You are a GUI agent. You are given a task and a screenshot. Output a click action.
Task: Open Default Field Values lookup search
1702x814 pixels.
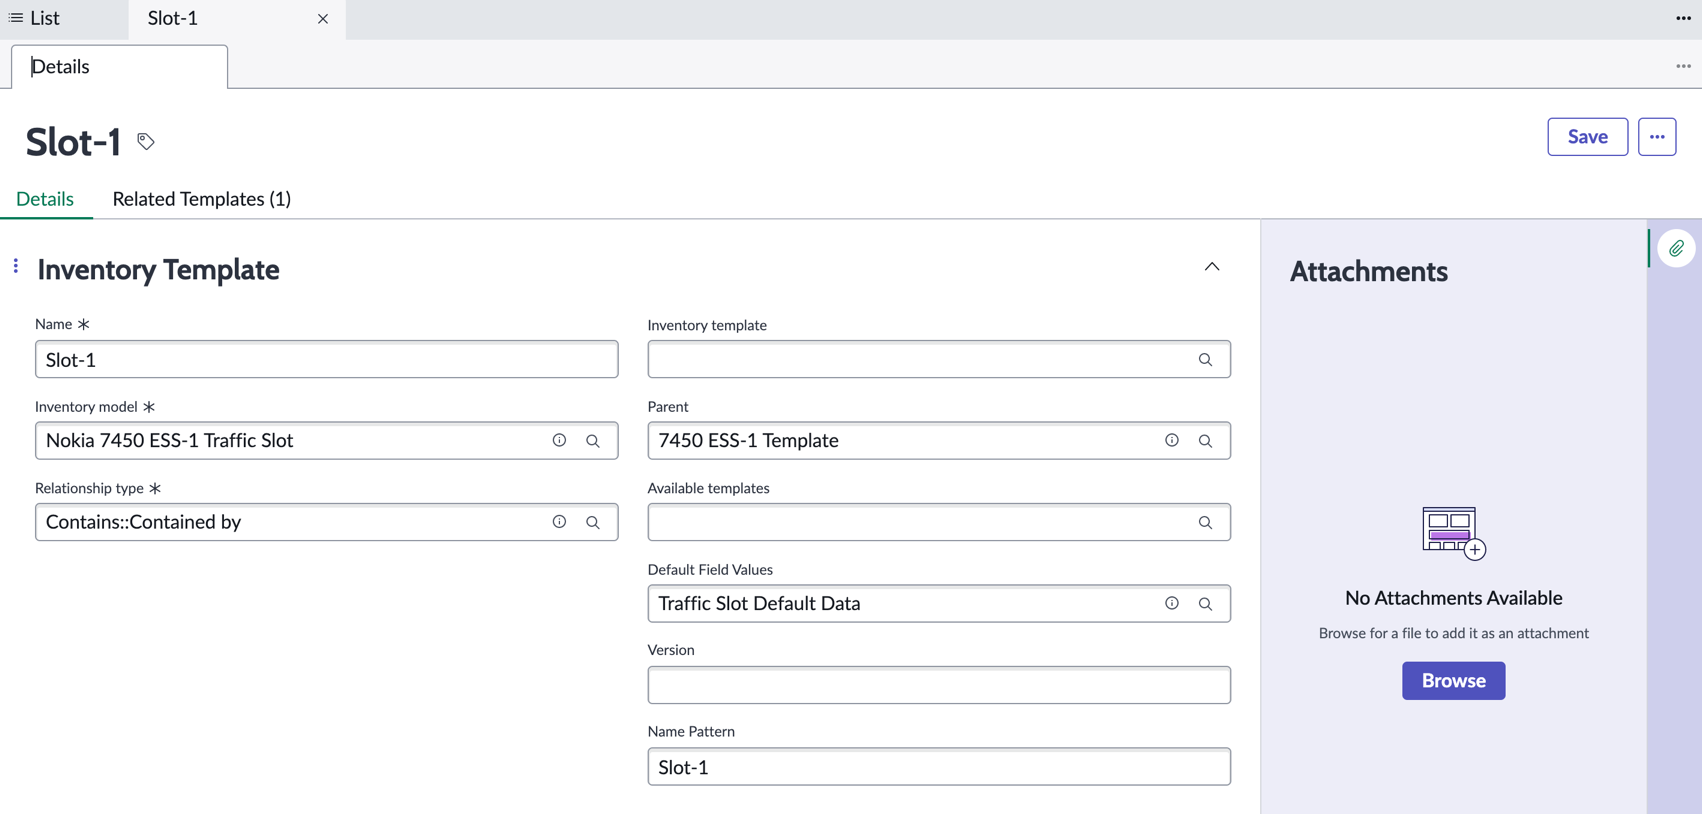1205,604
